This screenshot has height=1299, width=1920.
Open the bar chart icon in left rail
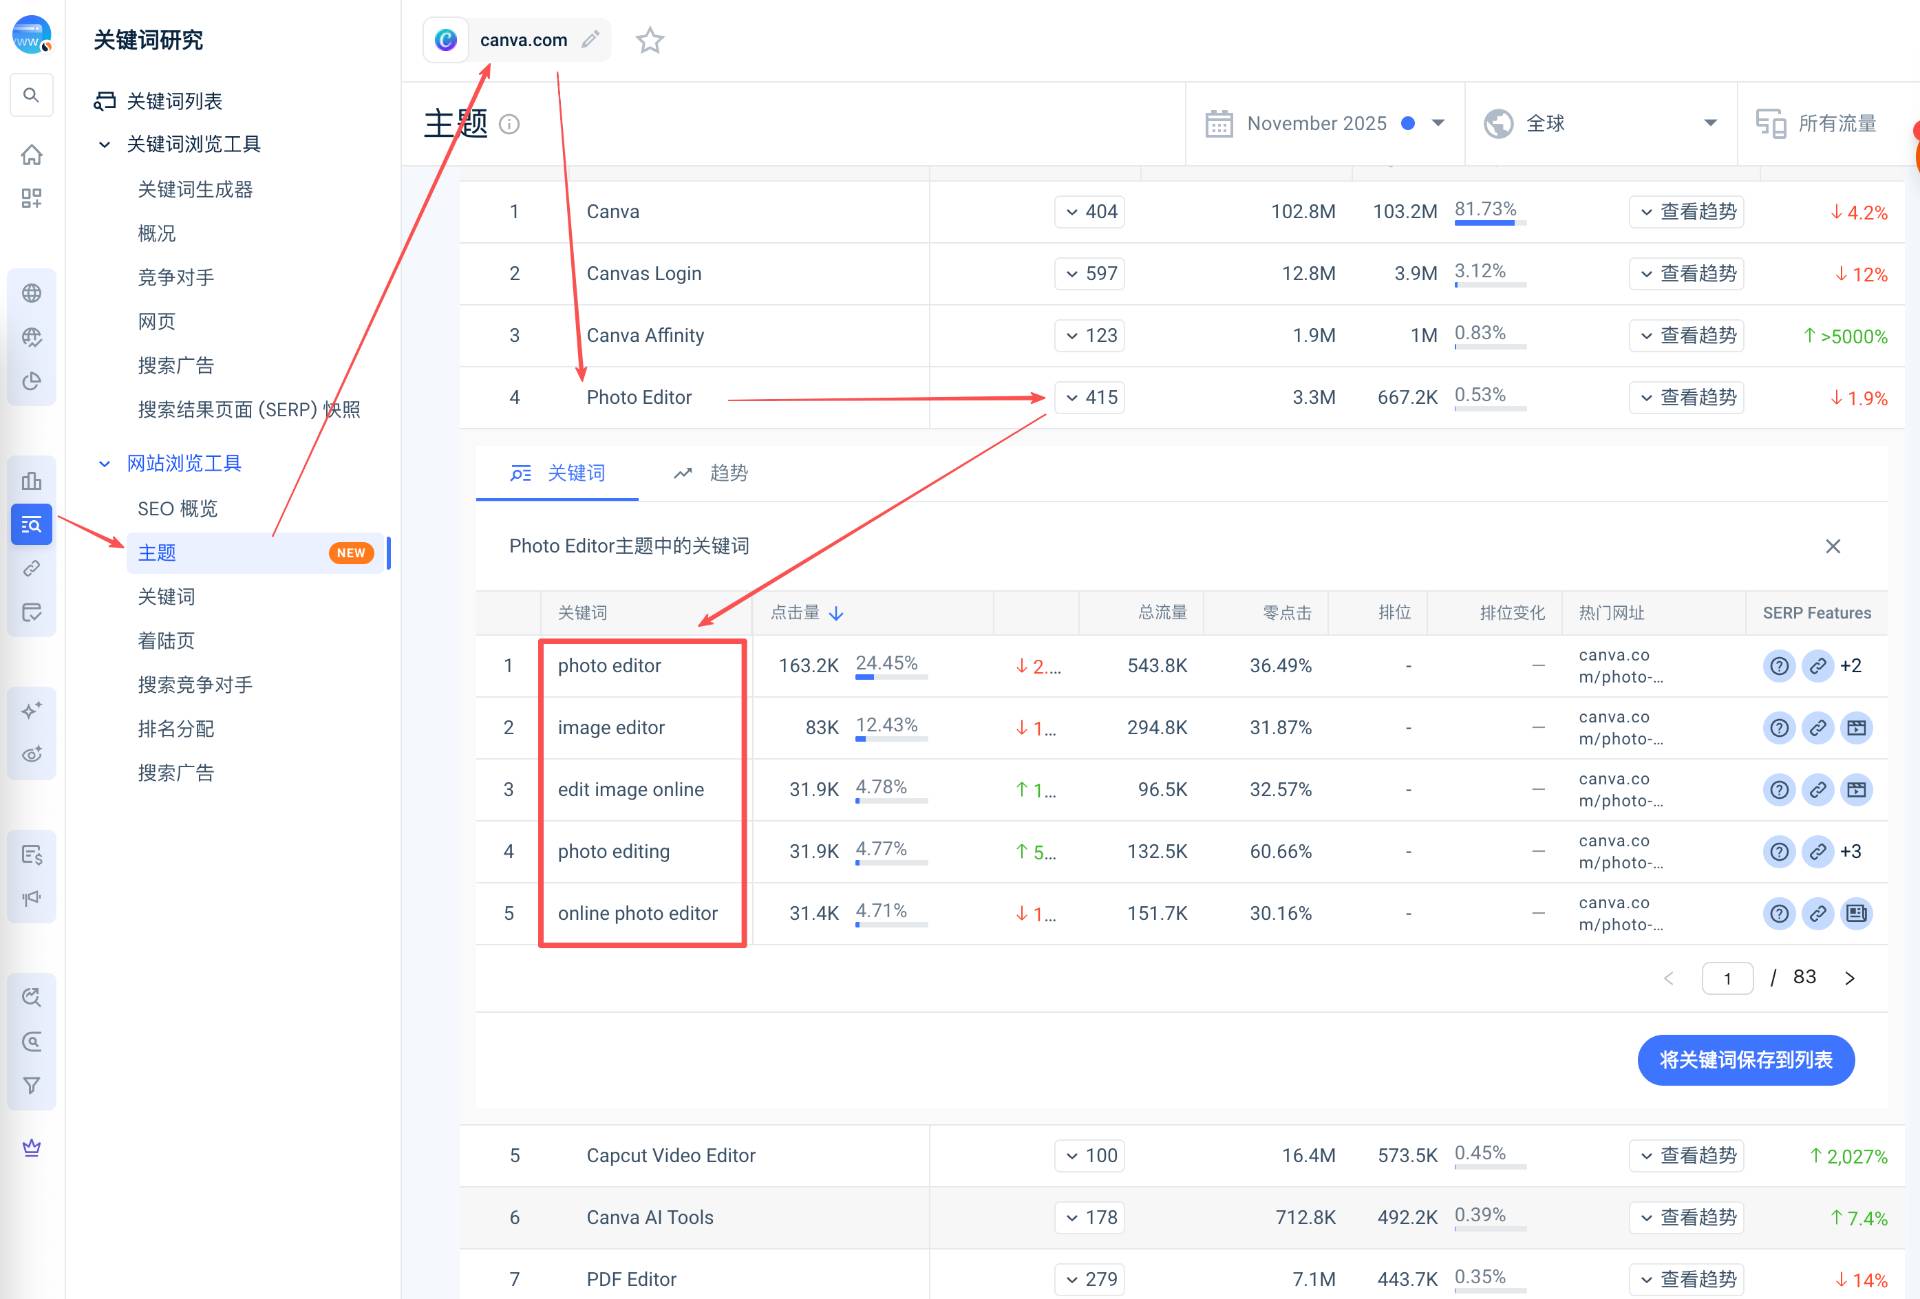31,481
